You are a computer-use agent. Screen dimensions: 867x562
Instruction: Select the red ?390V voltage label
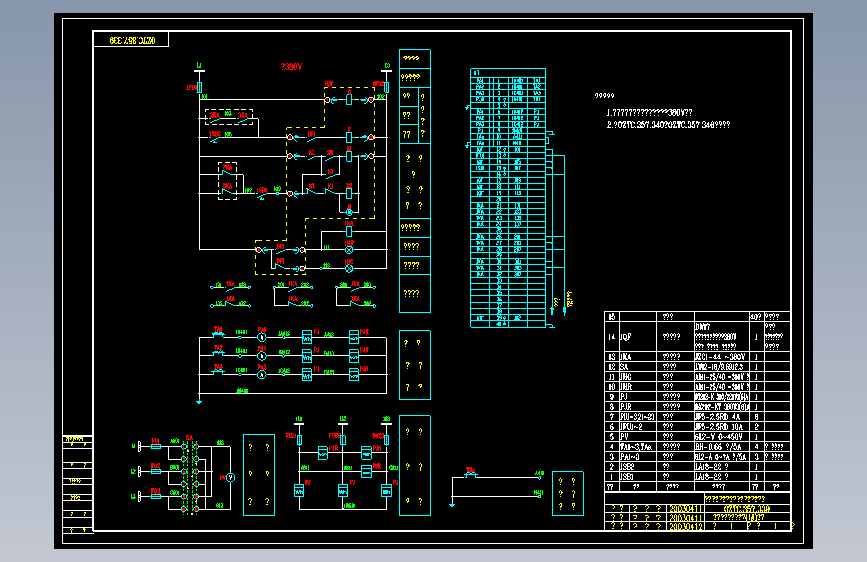[291, 67]
